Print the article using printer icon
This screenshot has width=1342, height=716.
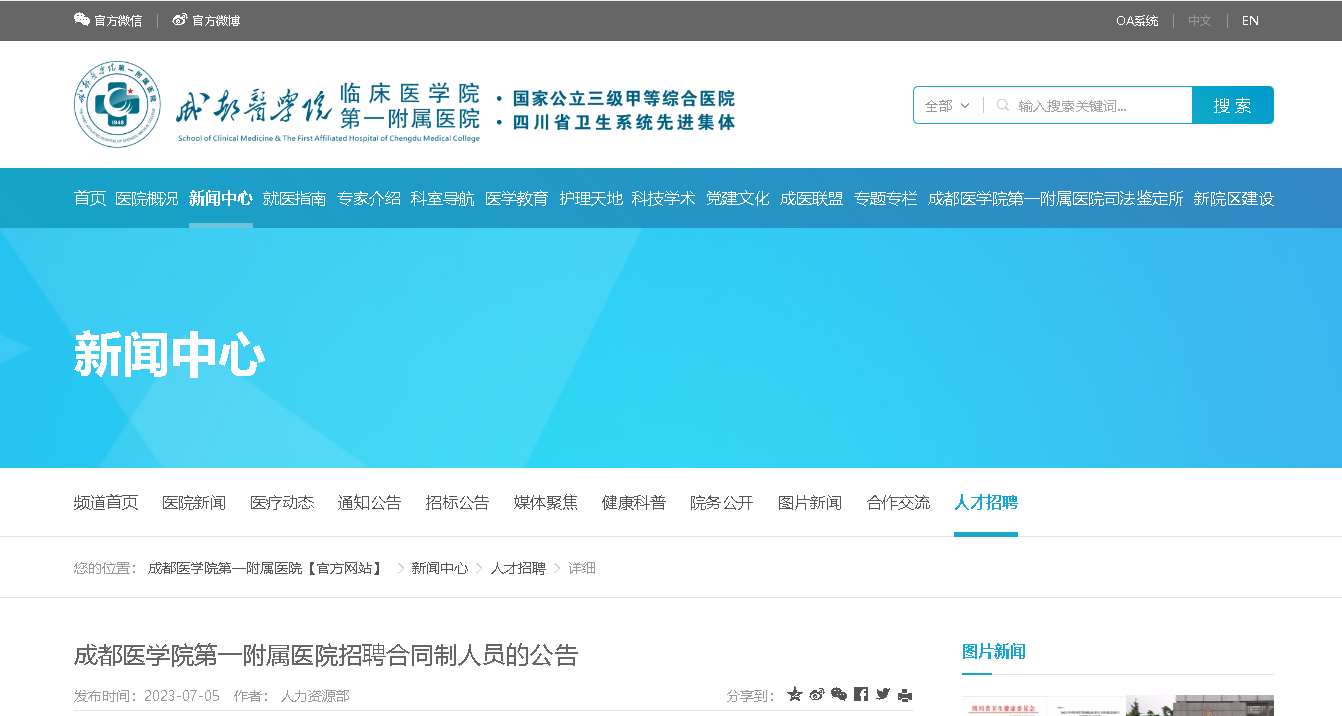(905, 695)
